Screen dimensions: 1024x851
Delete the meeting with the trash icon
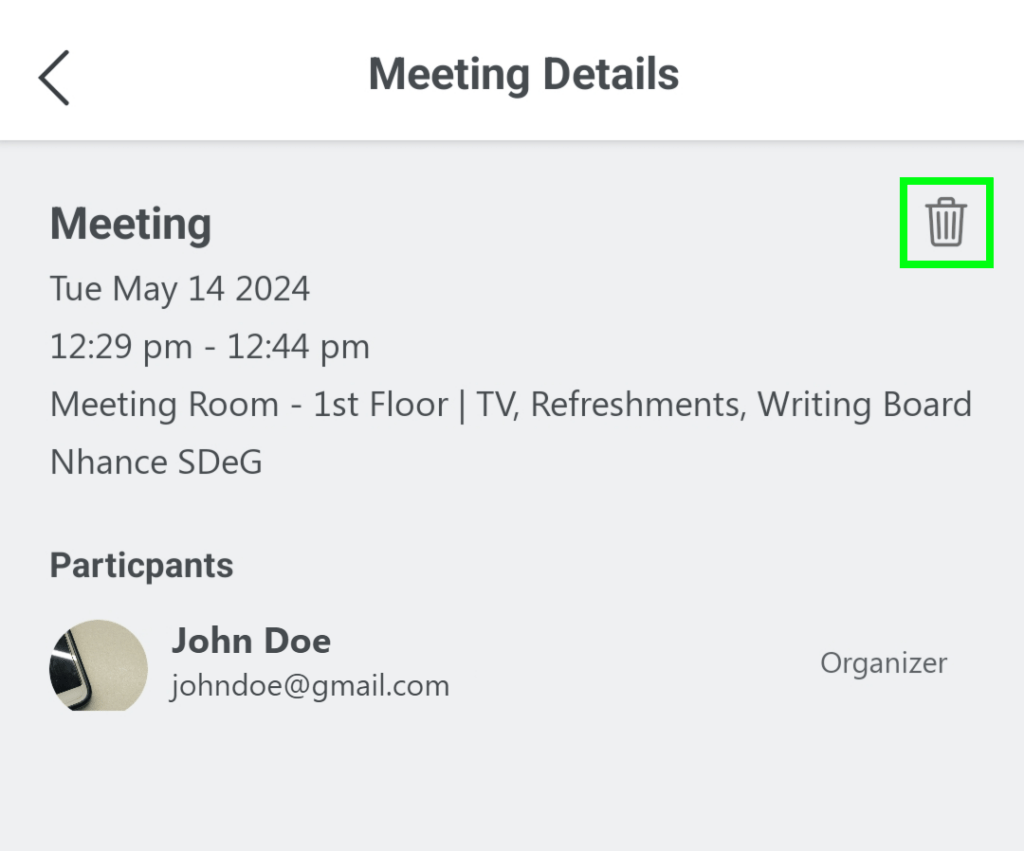[x=945, y=221]
